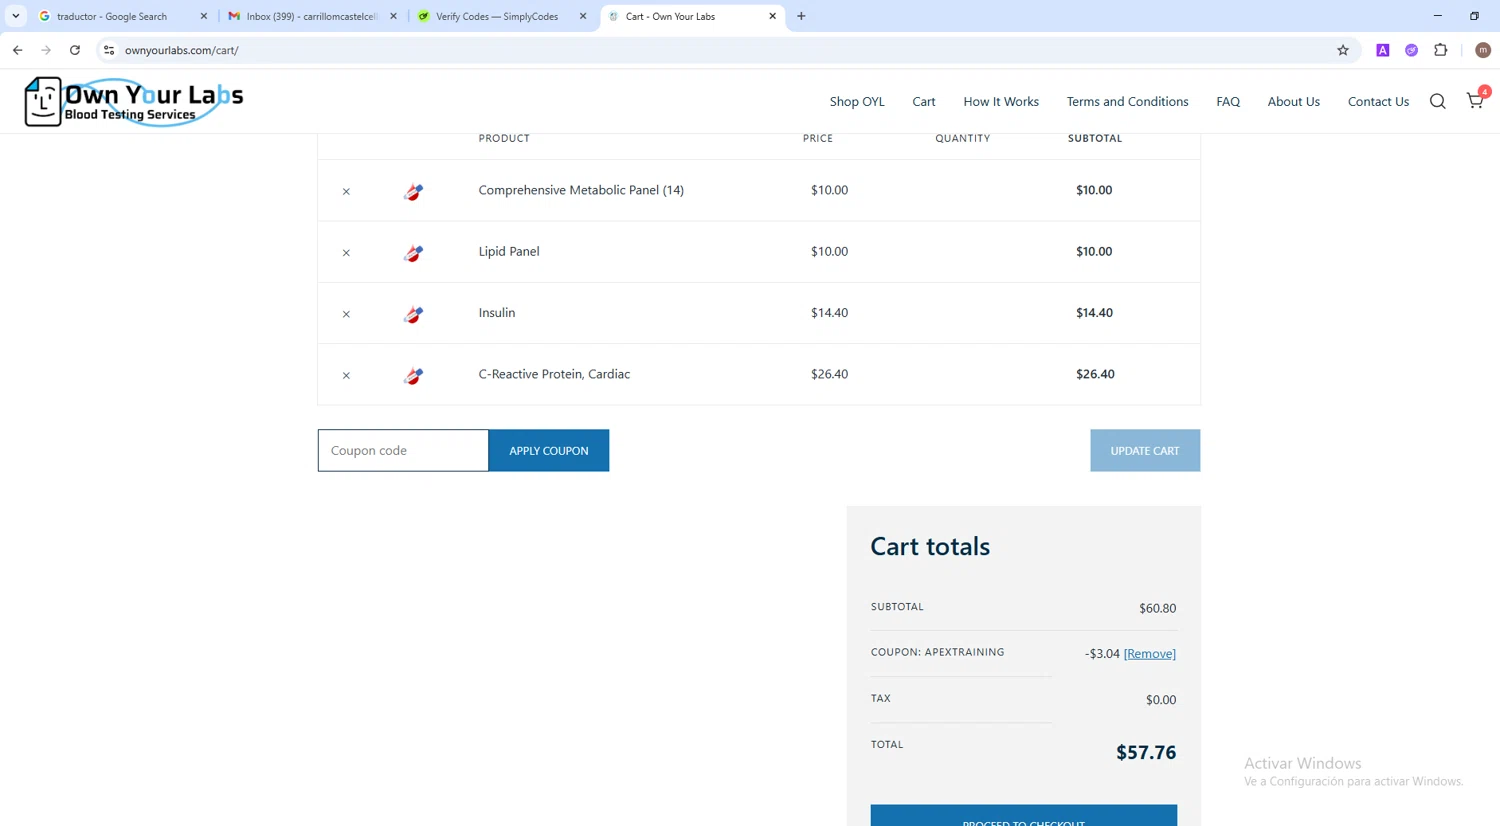Open the shopping cart icon in header
Screen dimensions: 1500x826
1476,100
